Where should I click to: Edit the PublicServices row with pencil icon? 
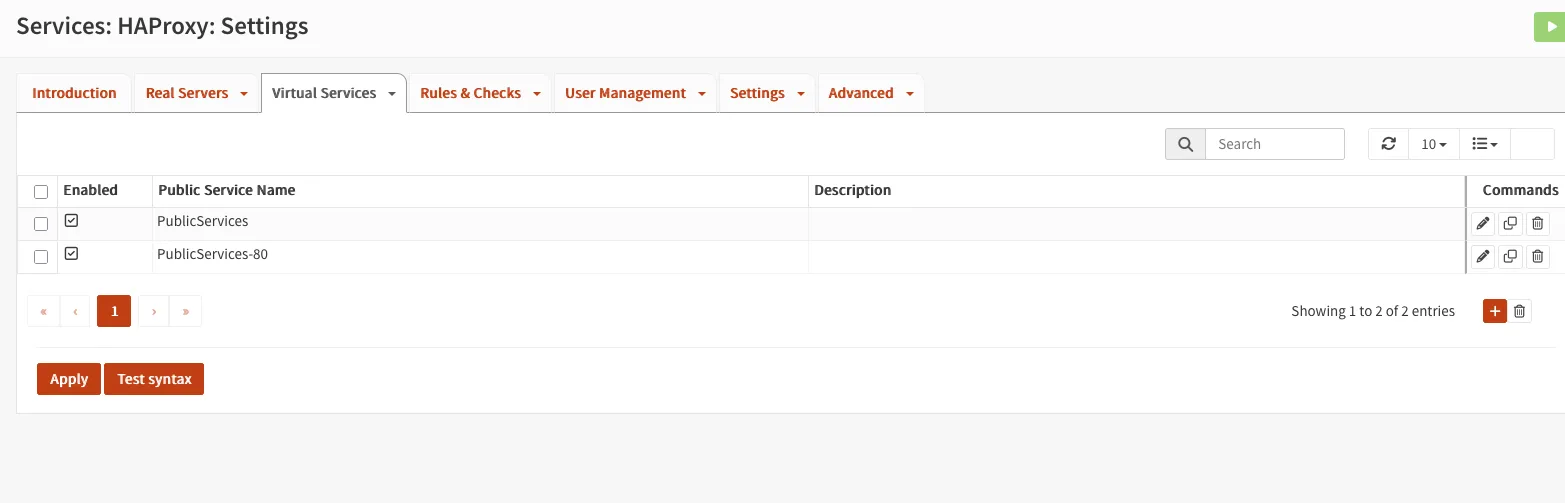coord(1483,224)
